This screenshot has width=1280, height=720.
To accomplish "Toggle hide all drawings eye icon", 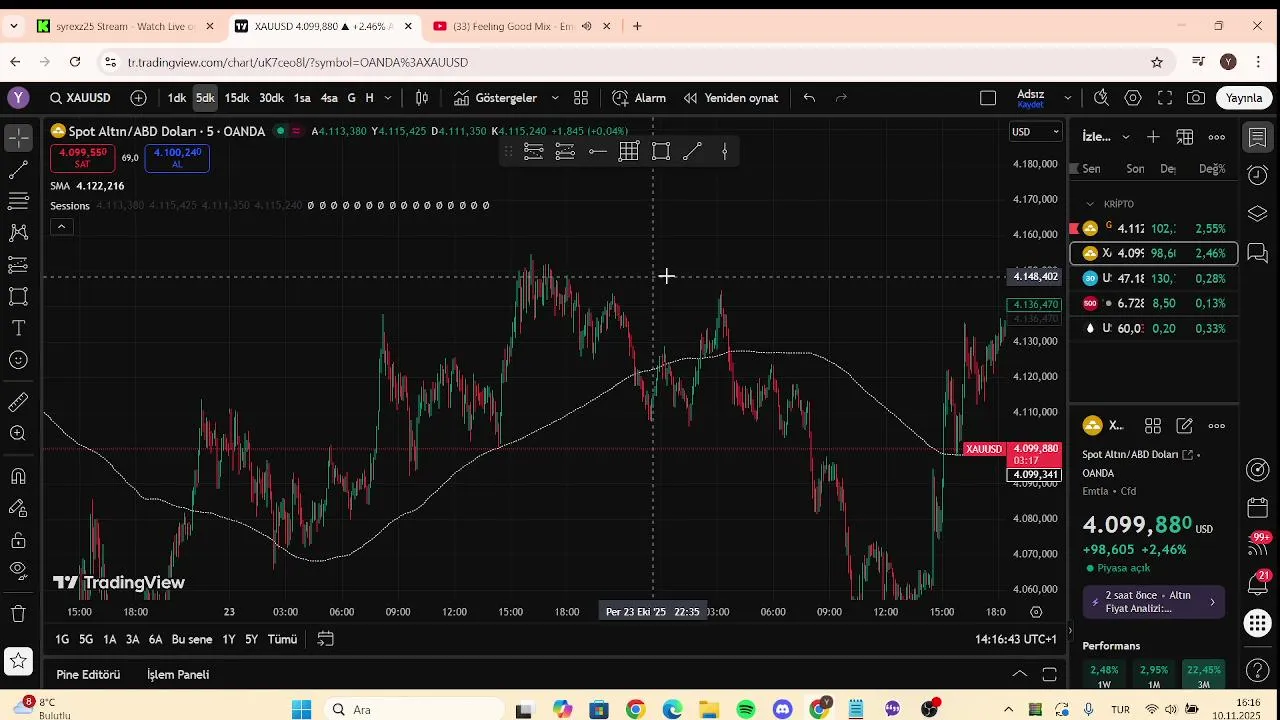I will point(18,571).
